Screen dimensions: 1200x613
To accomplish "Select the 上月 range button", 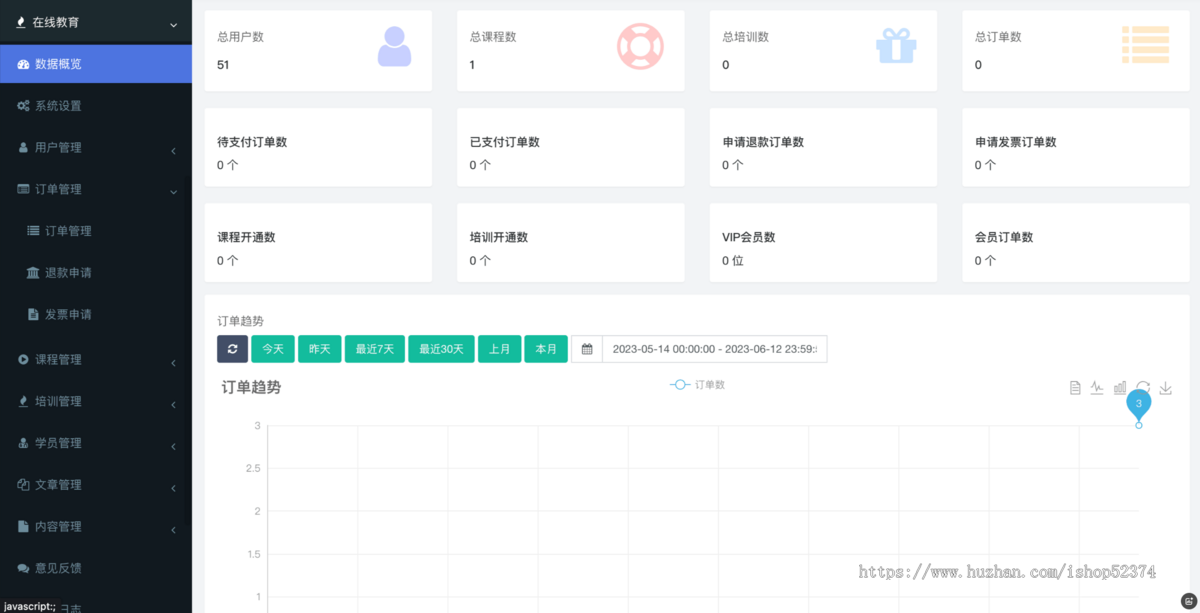I will point(500,349).
